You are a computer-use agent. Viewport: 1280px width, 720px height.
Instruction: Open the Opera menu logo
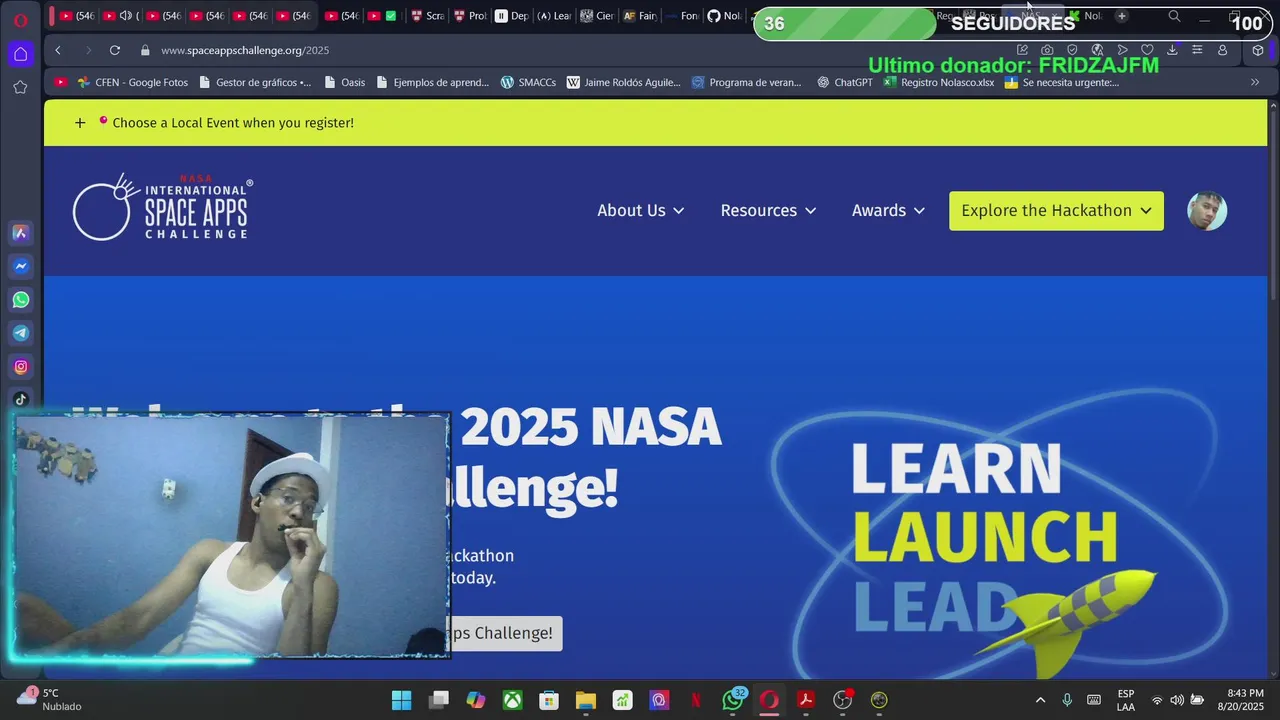[20, 20]
